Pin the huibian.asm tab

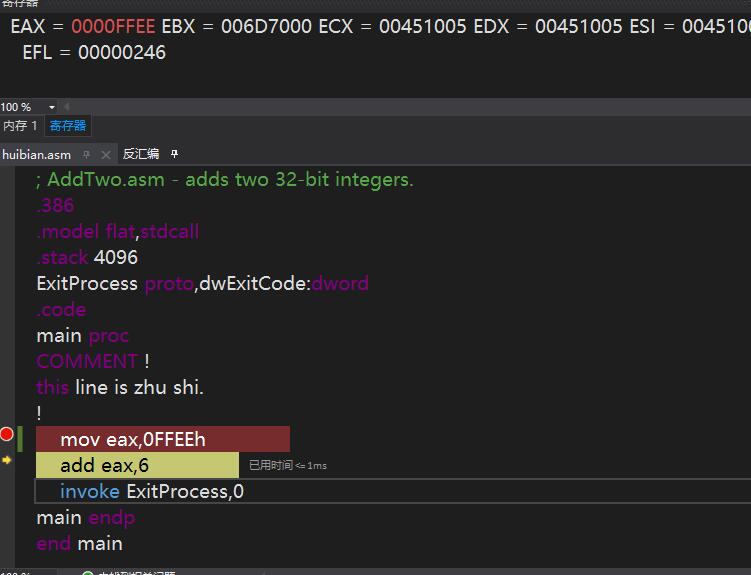click(86, 154)
